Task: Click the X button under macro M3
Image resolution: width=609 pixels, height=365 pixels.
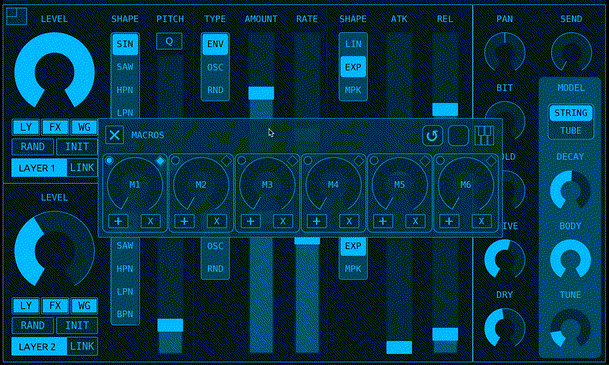Action: click(283, 221)
